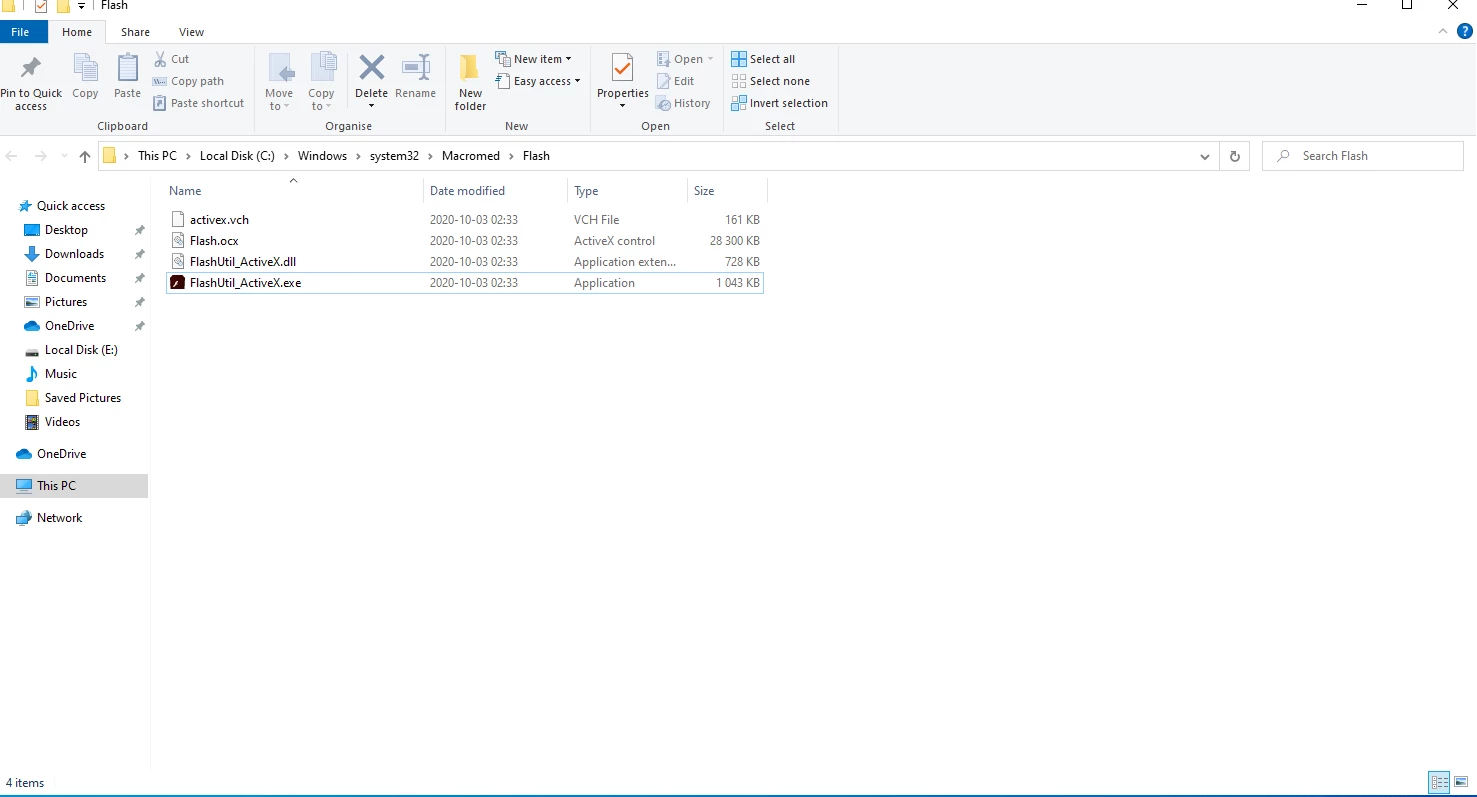The image size is (1477, 797).
Task: Choose Copy path in Clipboard group
Action: [x=188, y=81]
